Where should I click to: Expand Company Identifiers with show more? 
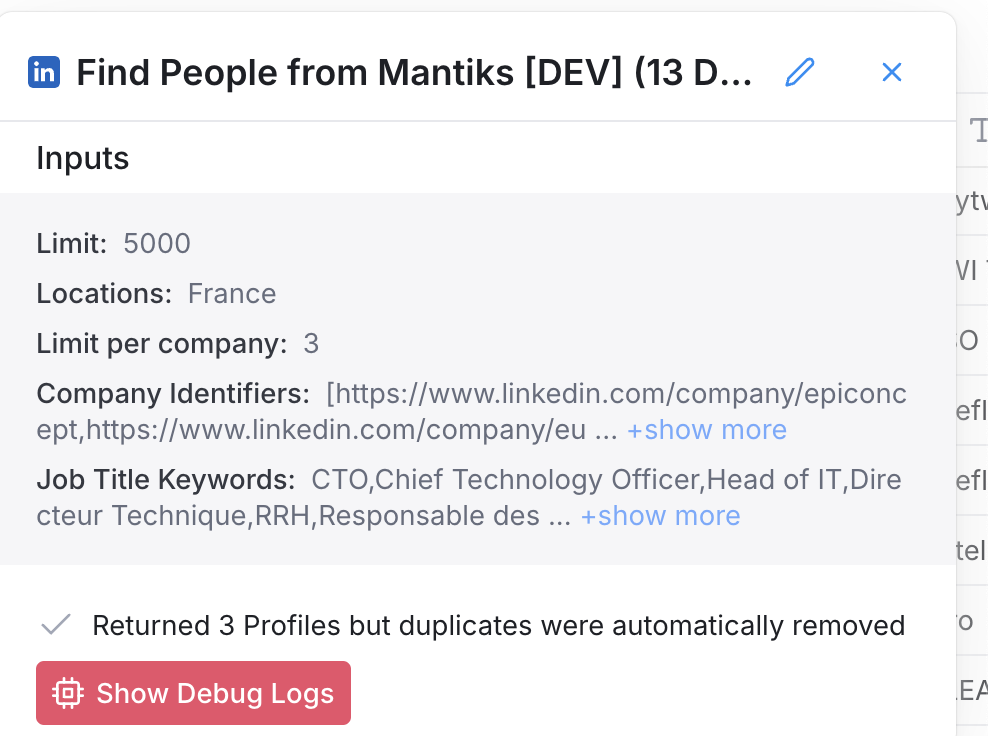pyautogui.click(x=706, y=430)
